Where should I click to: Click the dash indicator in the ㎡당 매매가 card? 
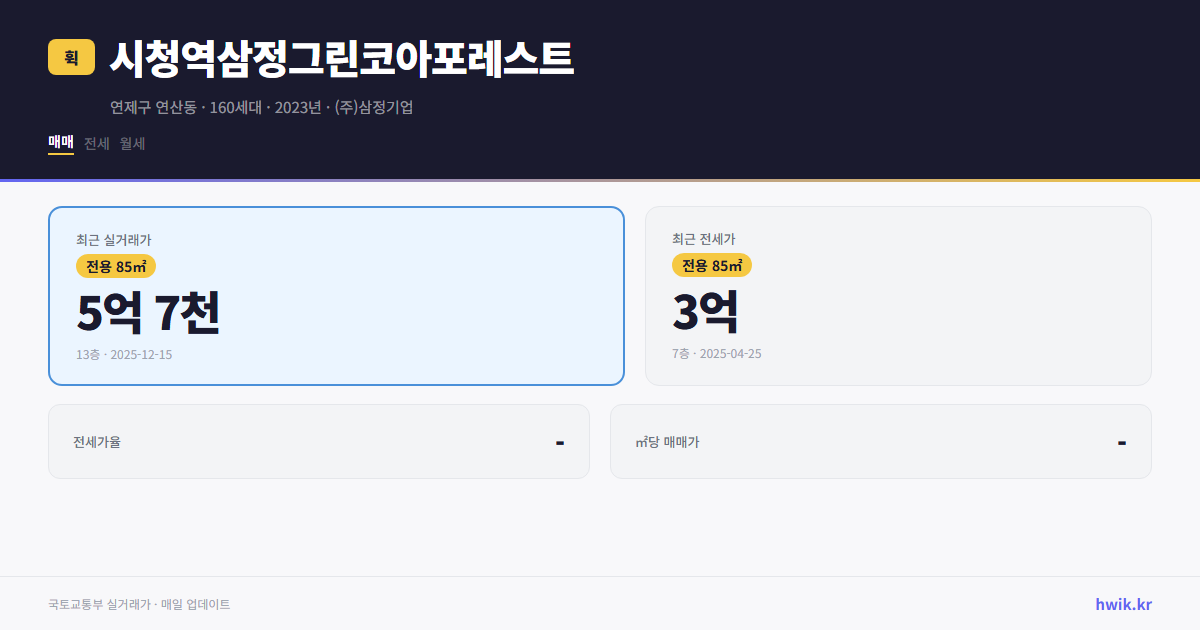[1121, 441]
